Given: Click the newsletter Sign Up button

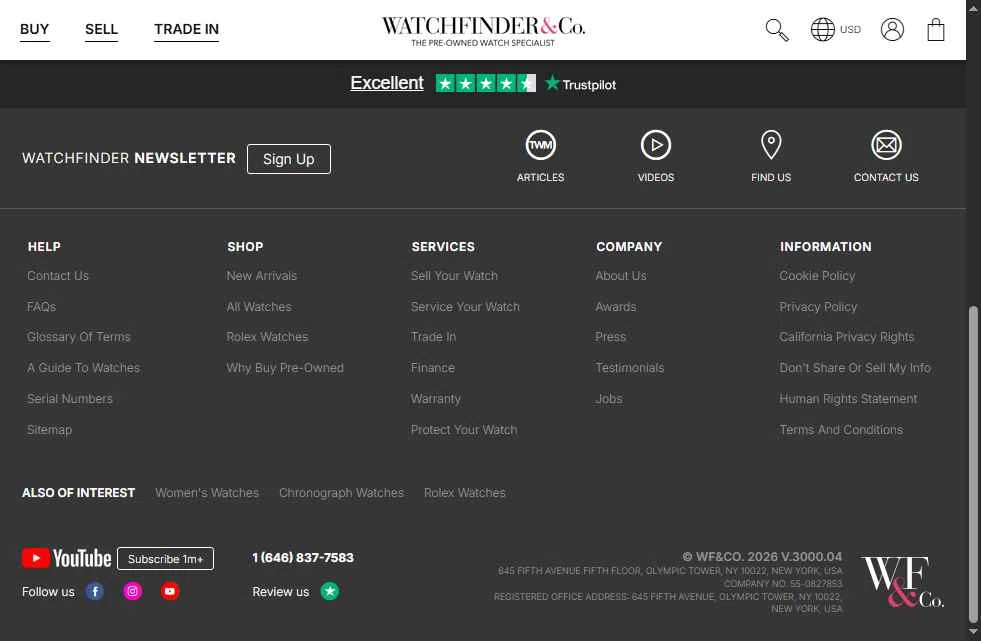Looking at the screenshot, I should tap(289, 159).
